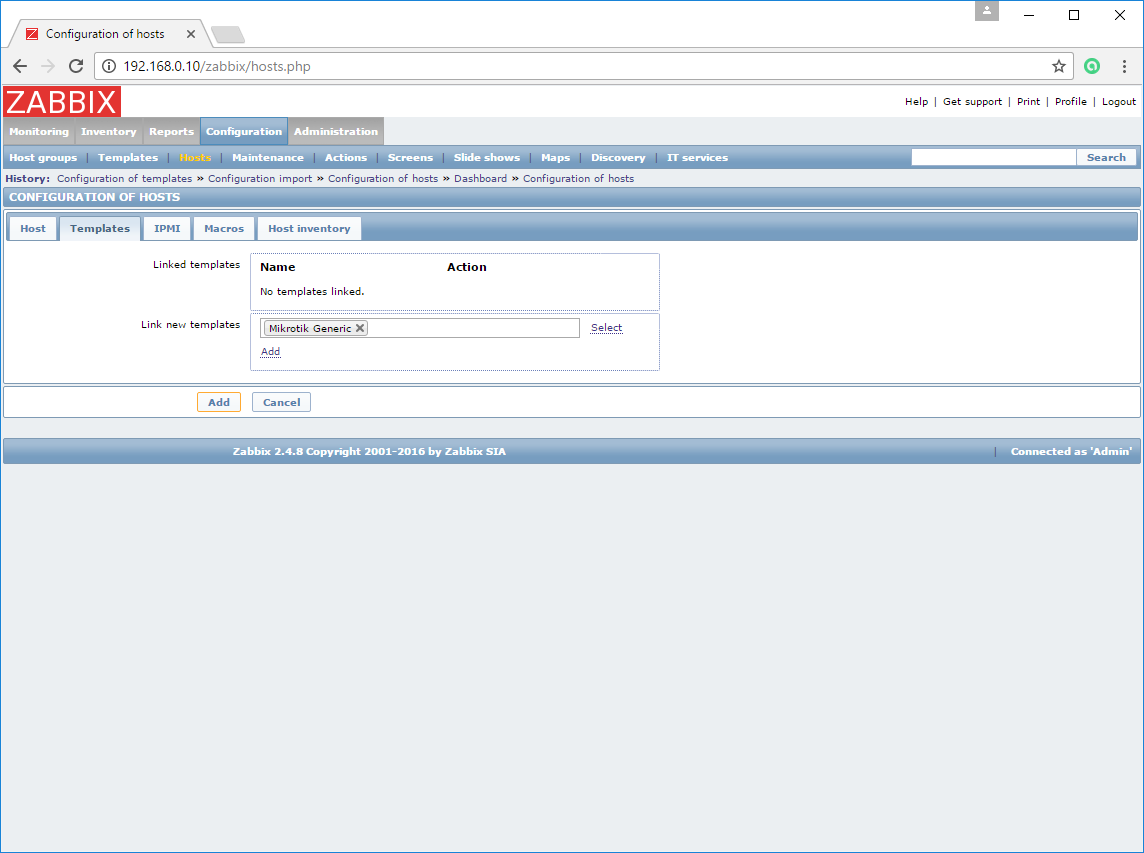The height and width of the screenshot is (853, 1144).
Task: Open the Monitoring menu
Action: click(39, 131)
